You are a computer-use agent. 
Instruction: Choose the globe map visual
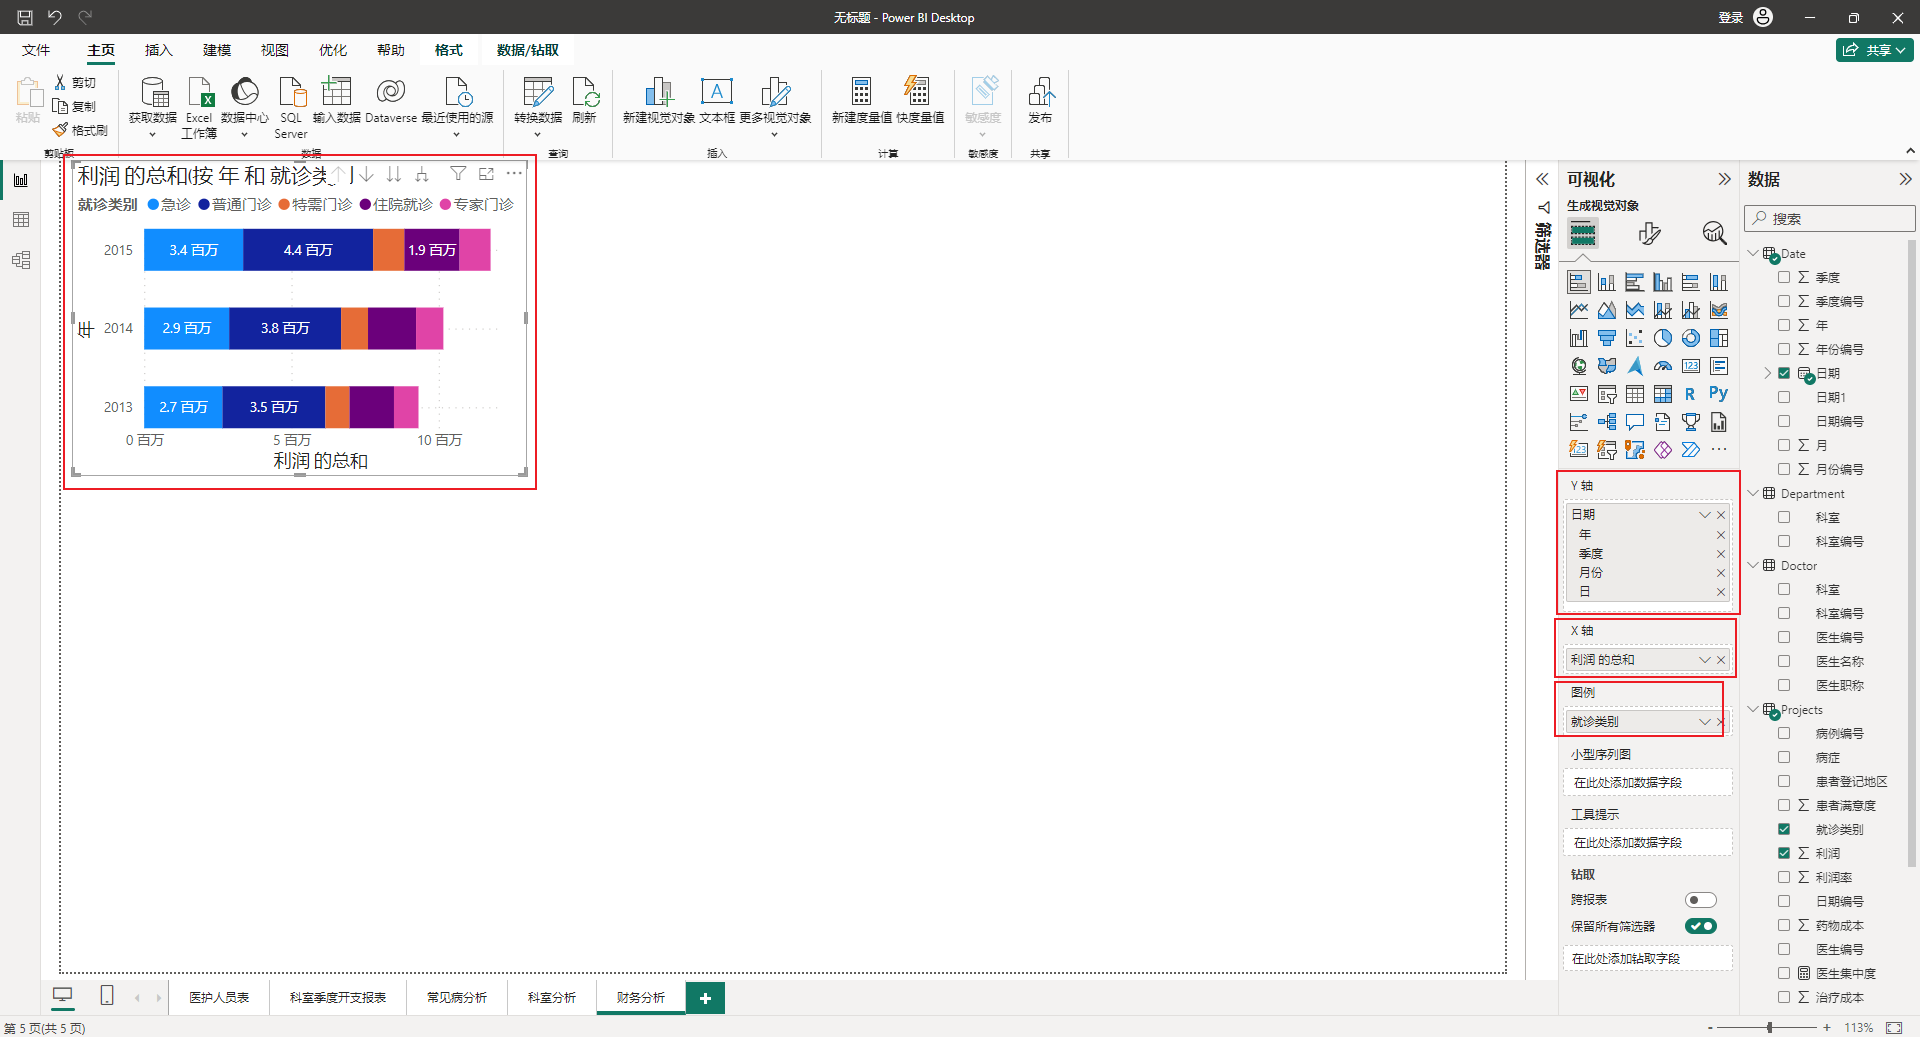(x=1578, y=366)
